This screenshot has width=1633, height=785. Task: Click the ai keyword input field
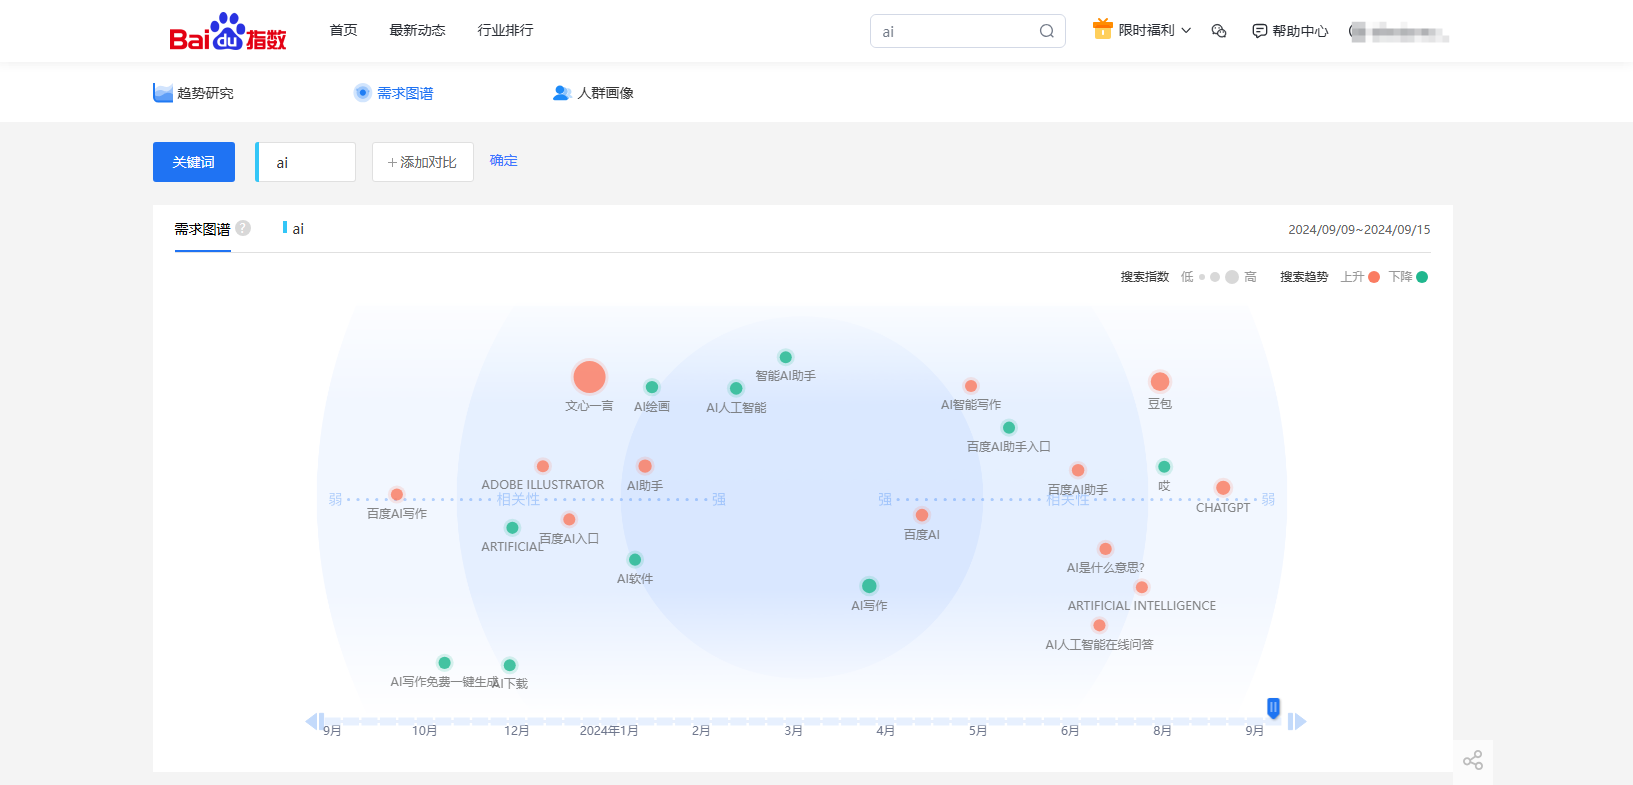(x=306, y=162)
